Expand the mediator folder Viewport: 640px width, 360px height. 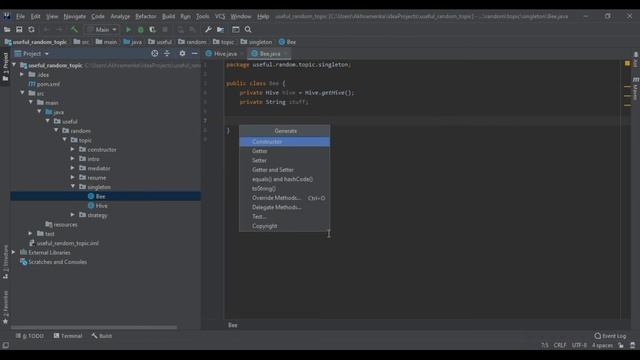click(x=73, y=168)
